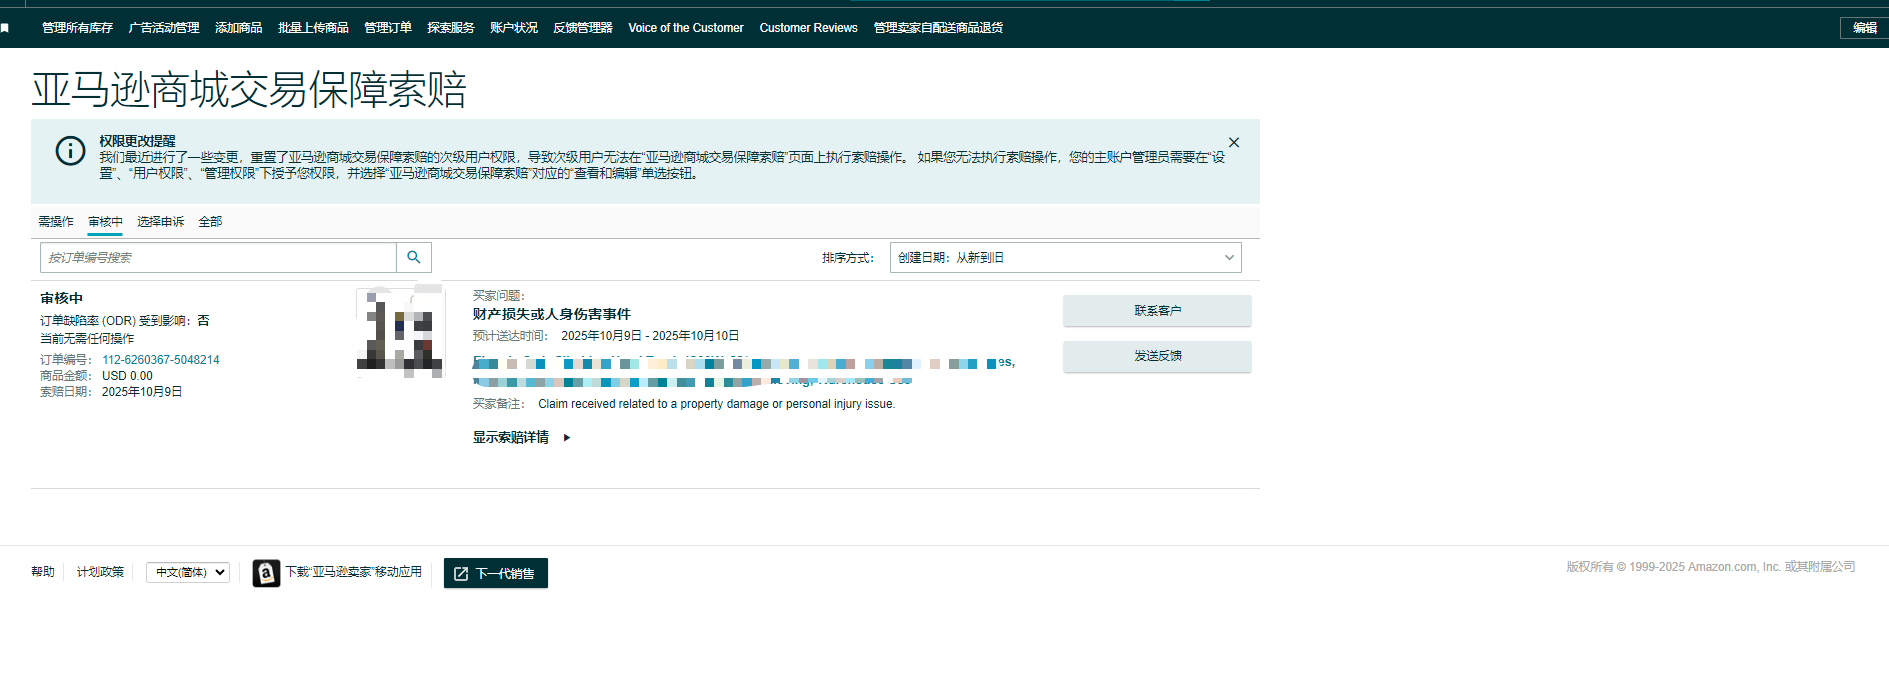This screenshot has width=1889, height=690.
Task: Switch to the 选择申诉 tab
Action: [160, 222]
